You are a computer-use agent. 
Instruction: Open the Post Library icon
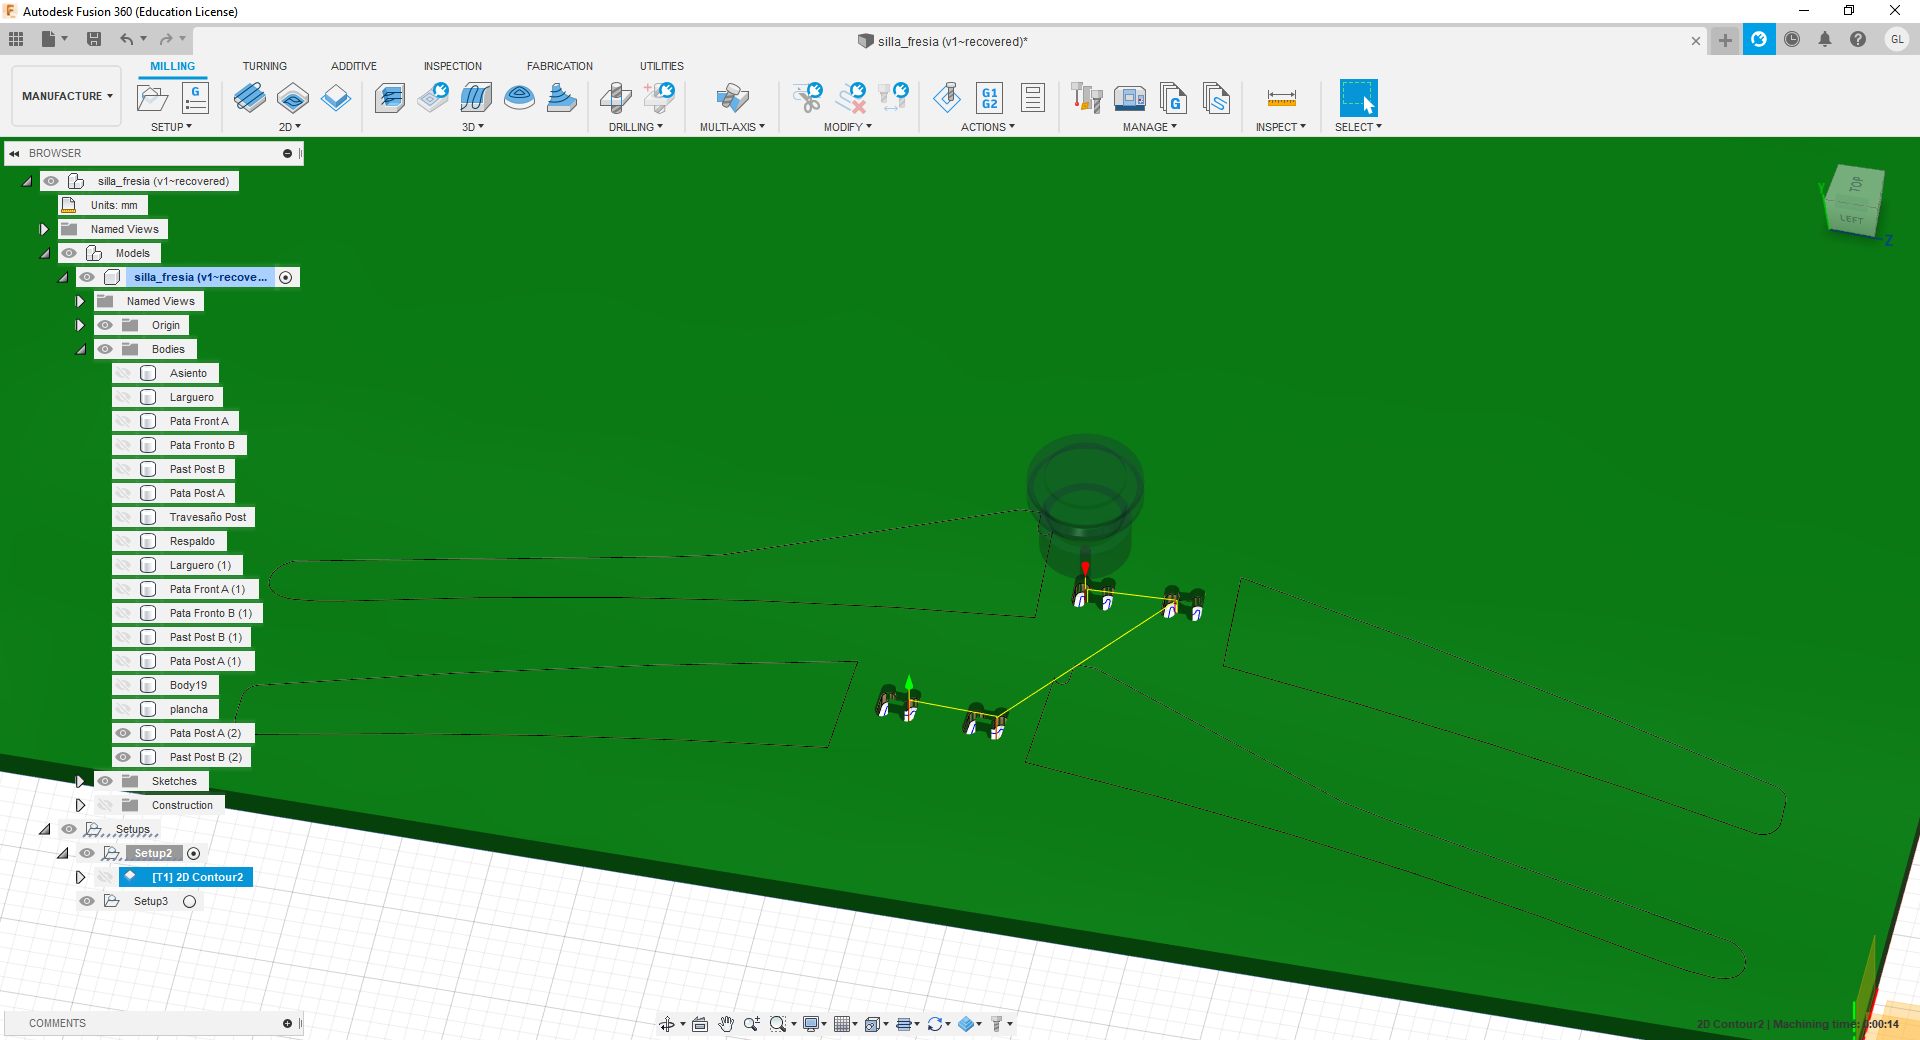pos(1173,98)
